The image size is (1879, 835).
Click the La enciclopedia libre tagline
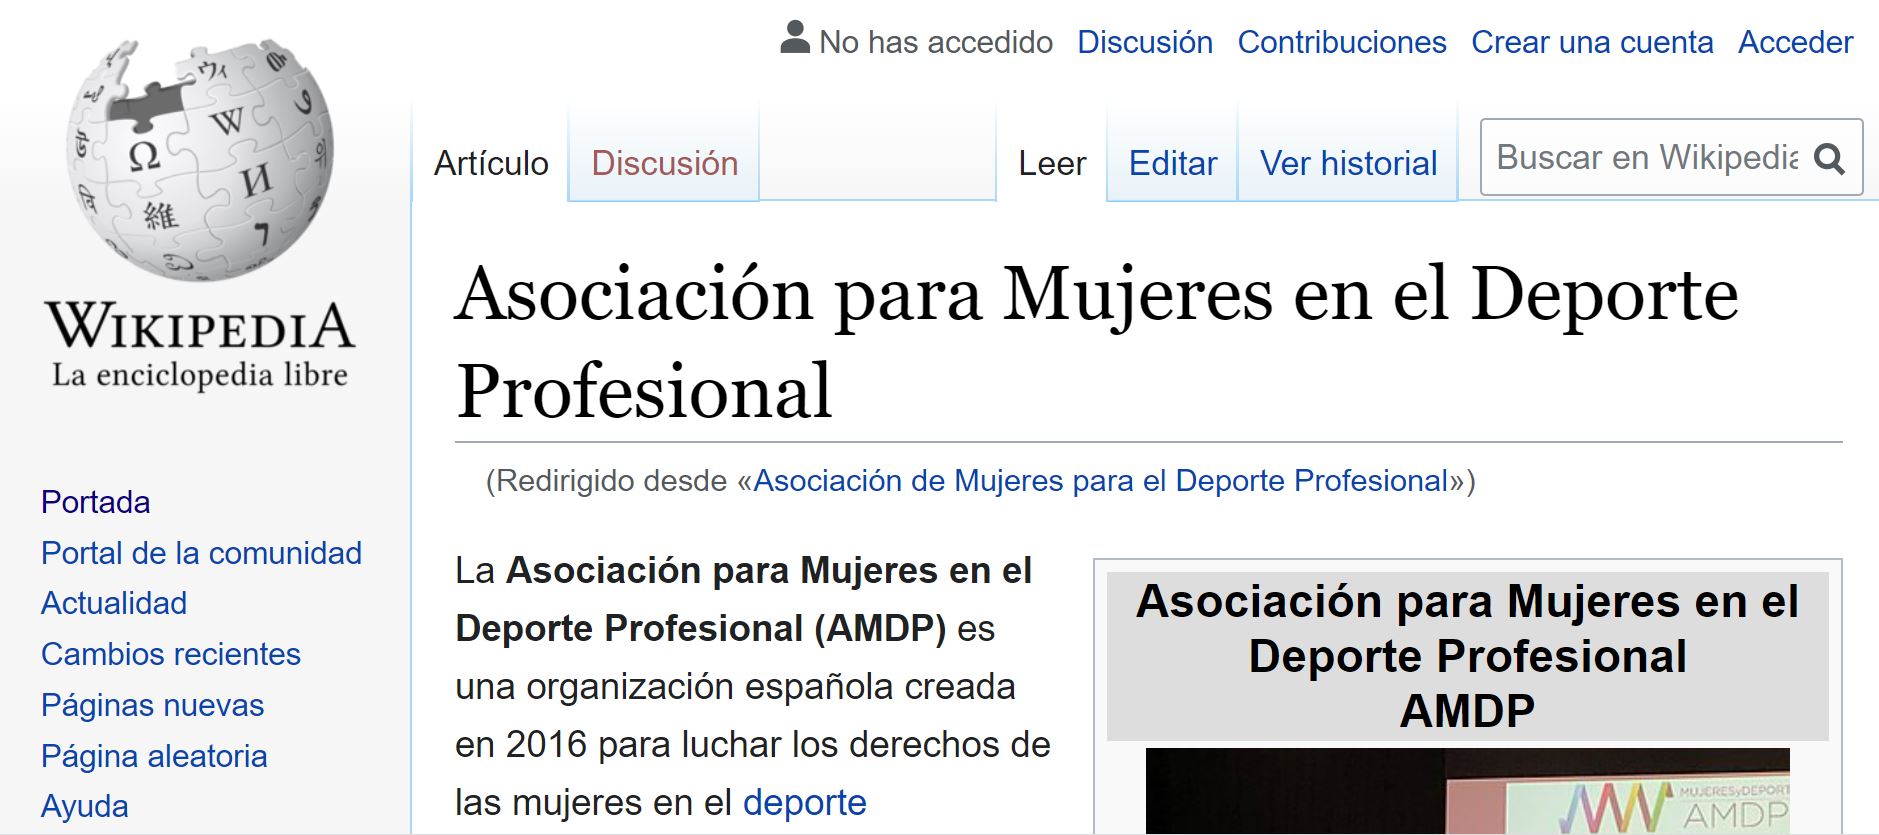click(200, 375)
